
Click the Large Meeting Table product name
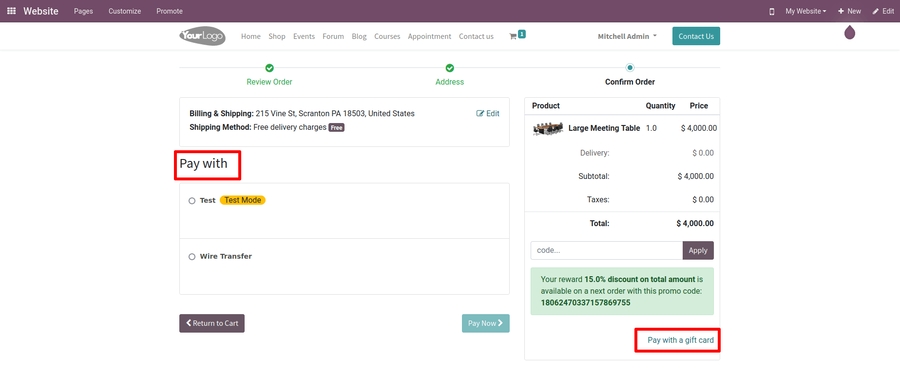(604, 129)
